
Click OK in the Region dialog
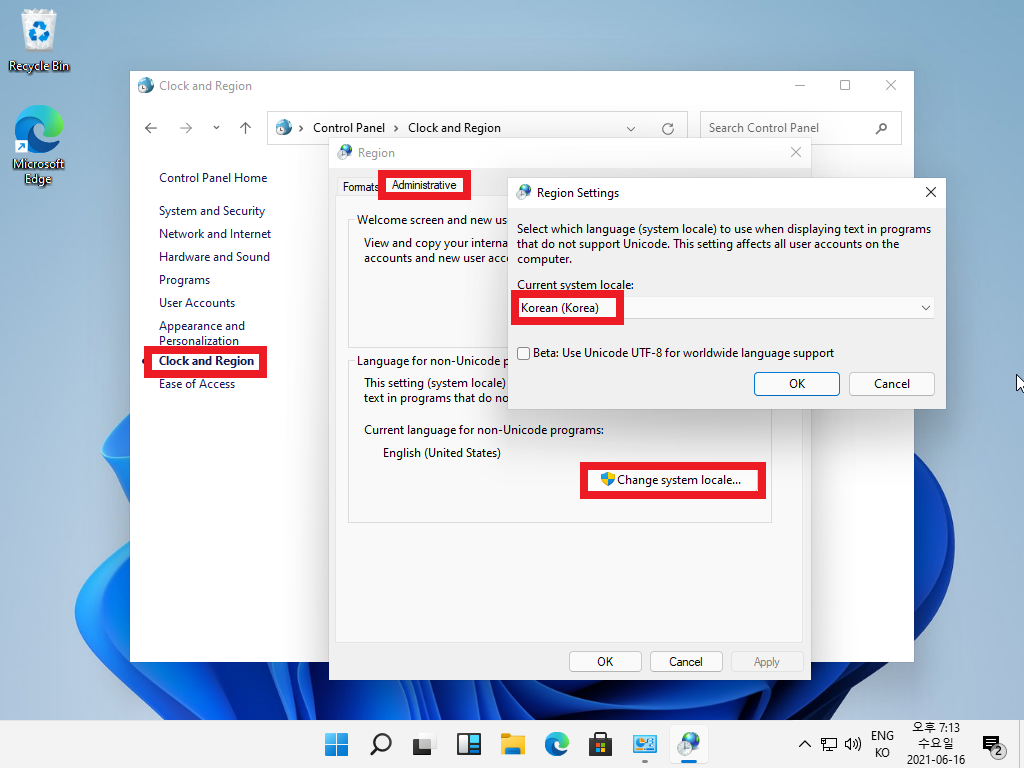tap(605, 662)
